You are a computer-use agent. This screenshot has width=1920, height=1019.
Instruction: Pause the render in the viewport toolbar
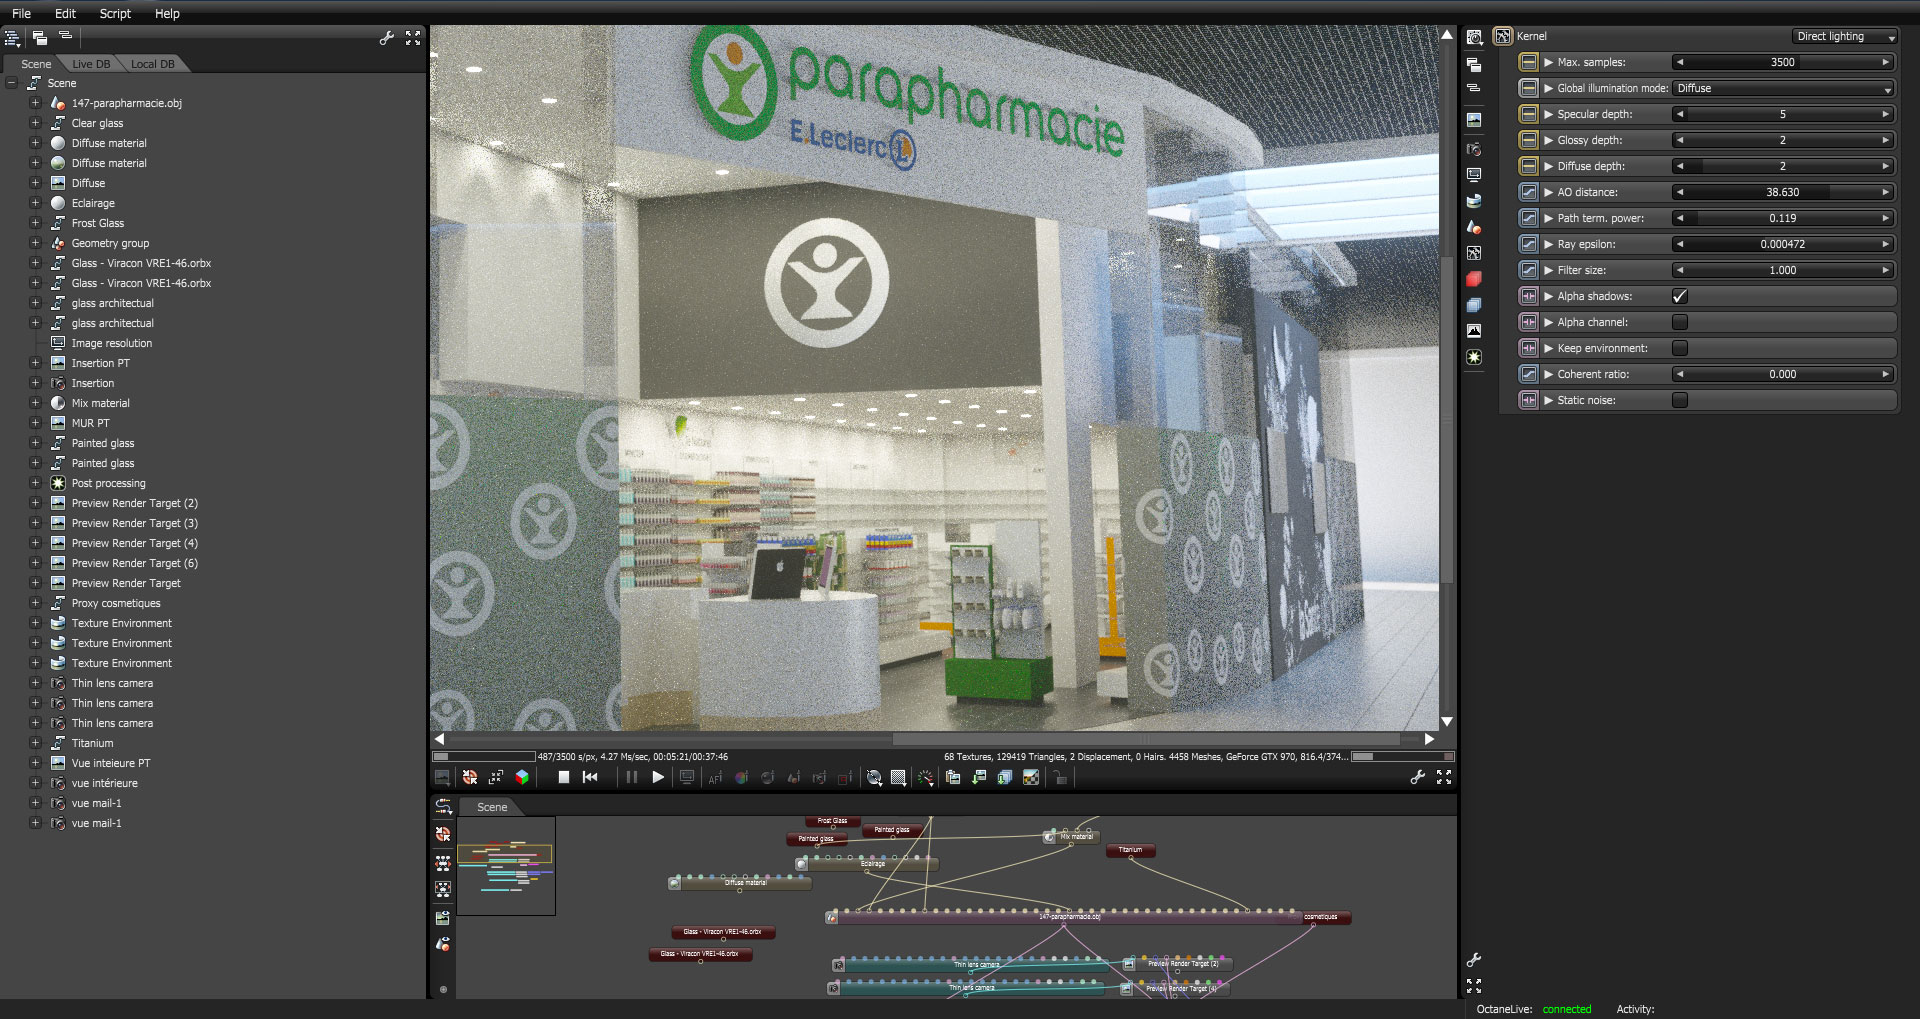tap(632, 777)
